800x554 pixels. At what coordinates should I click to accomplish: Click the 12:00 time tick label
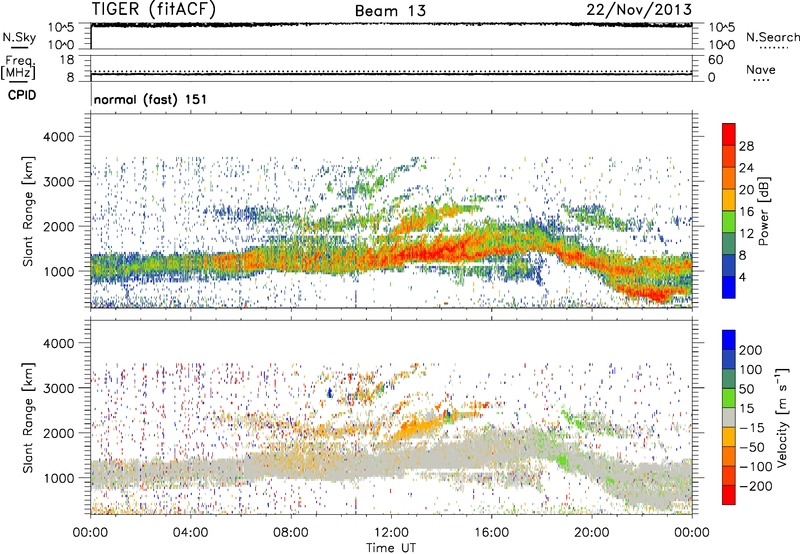coord(391,533)
